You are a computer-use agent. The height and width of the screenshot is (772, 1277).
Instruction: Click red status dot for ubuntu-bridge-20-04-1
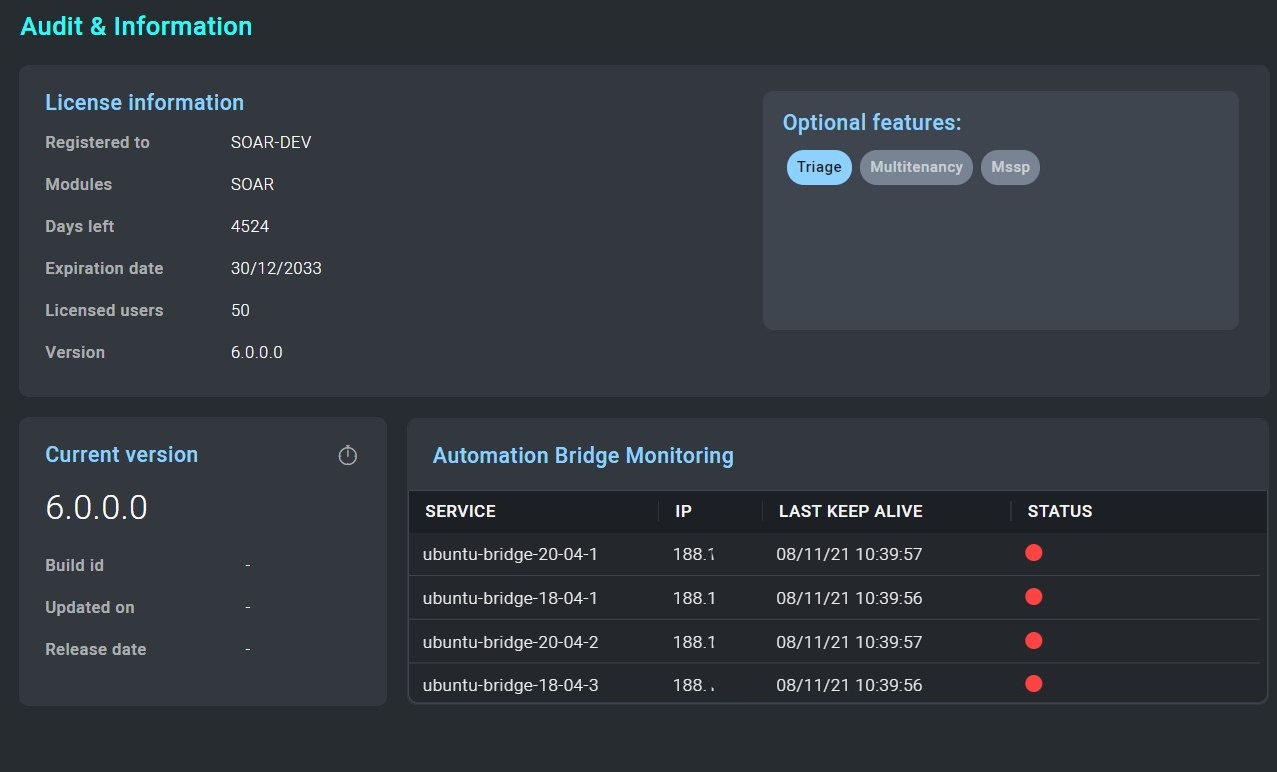pyautogui.click(x=1034, y=553)
